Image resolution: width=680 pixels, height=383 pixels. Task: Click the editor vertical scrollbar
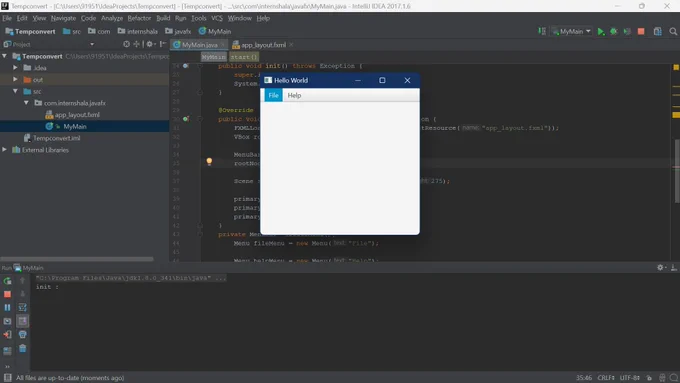(x=677, y=171)
